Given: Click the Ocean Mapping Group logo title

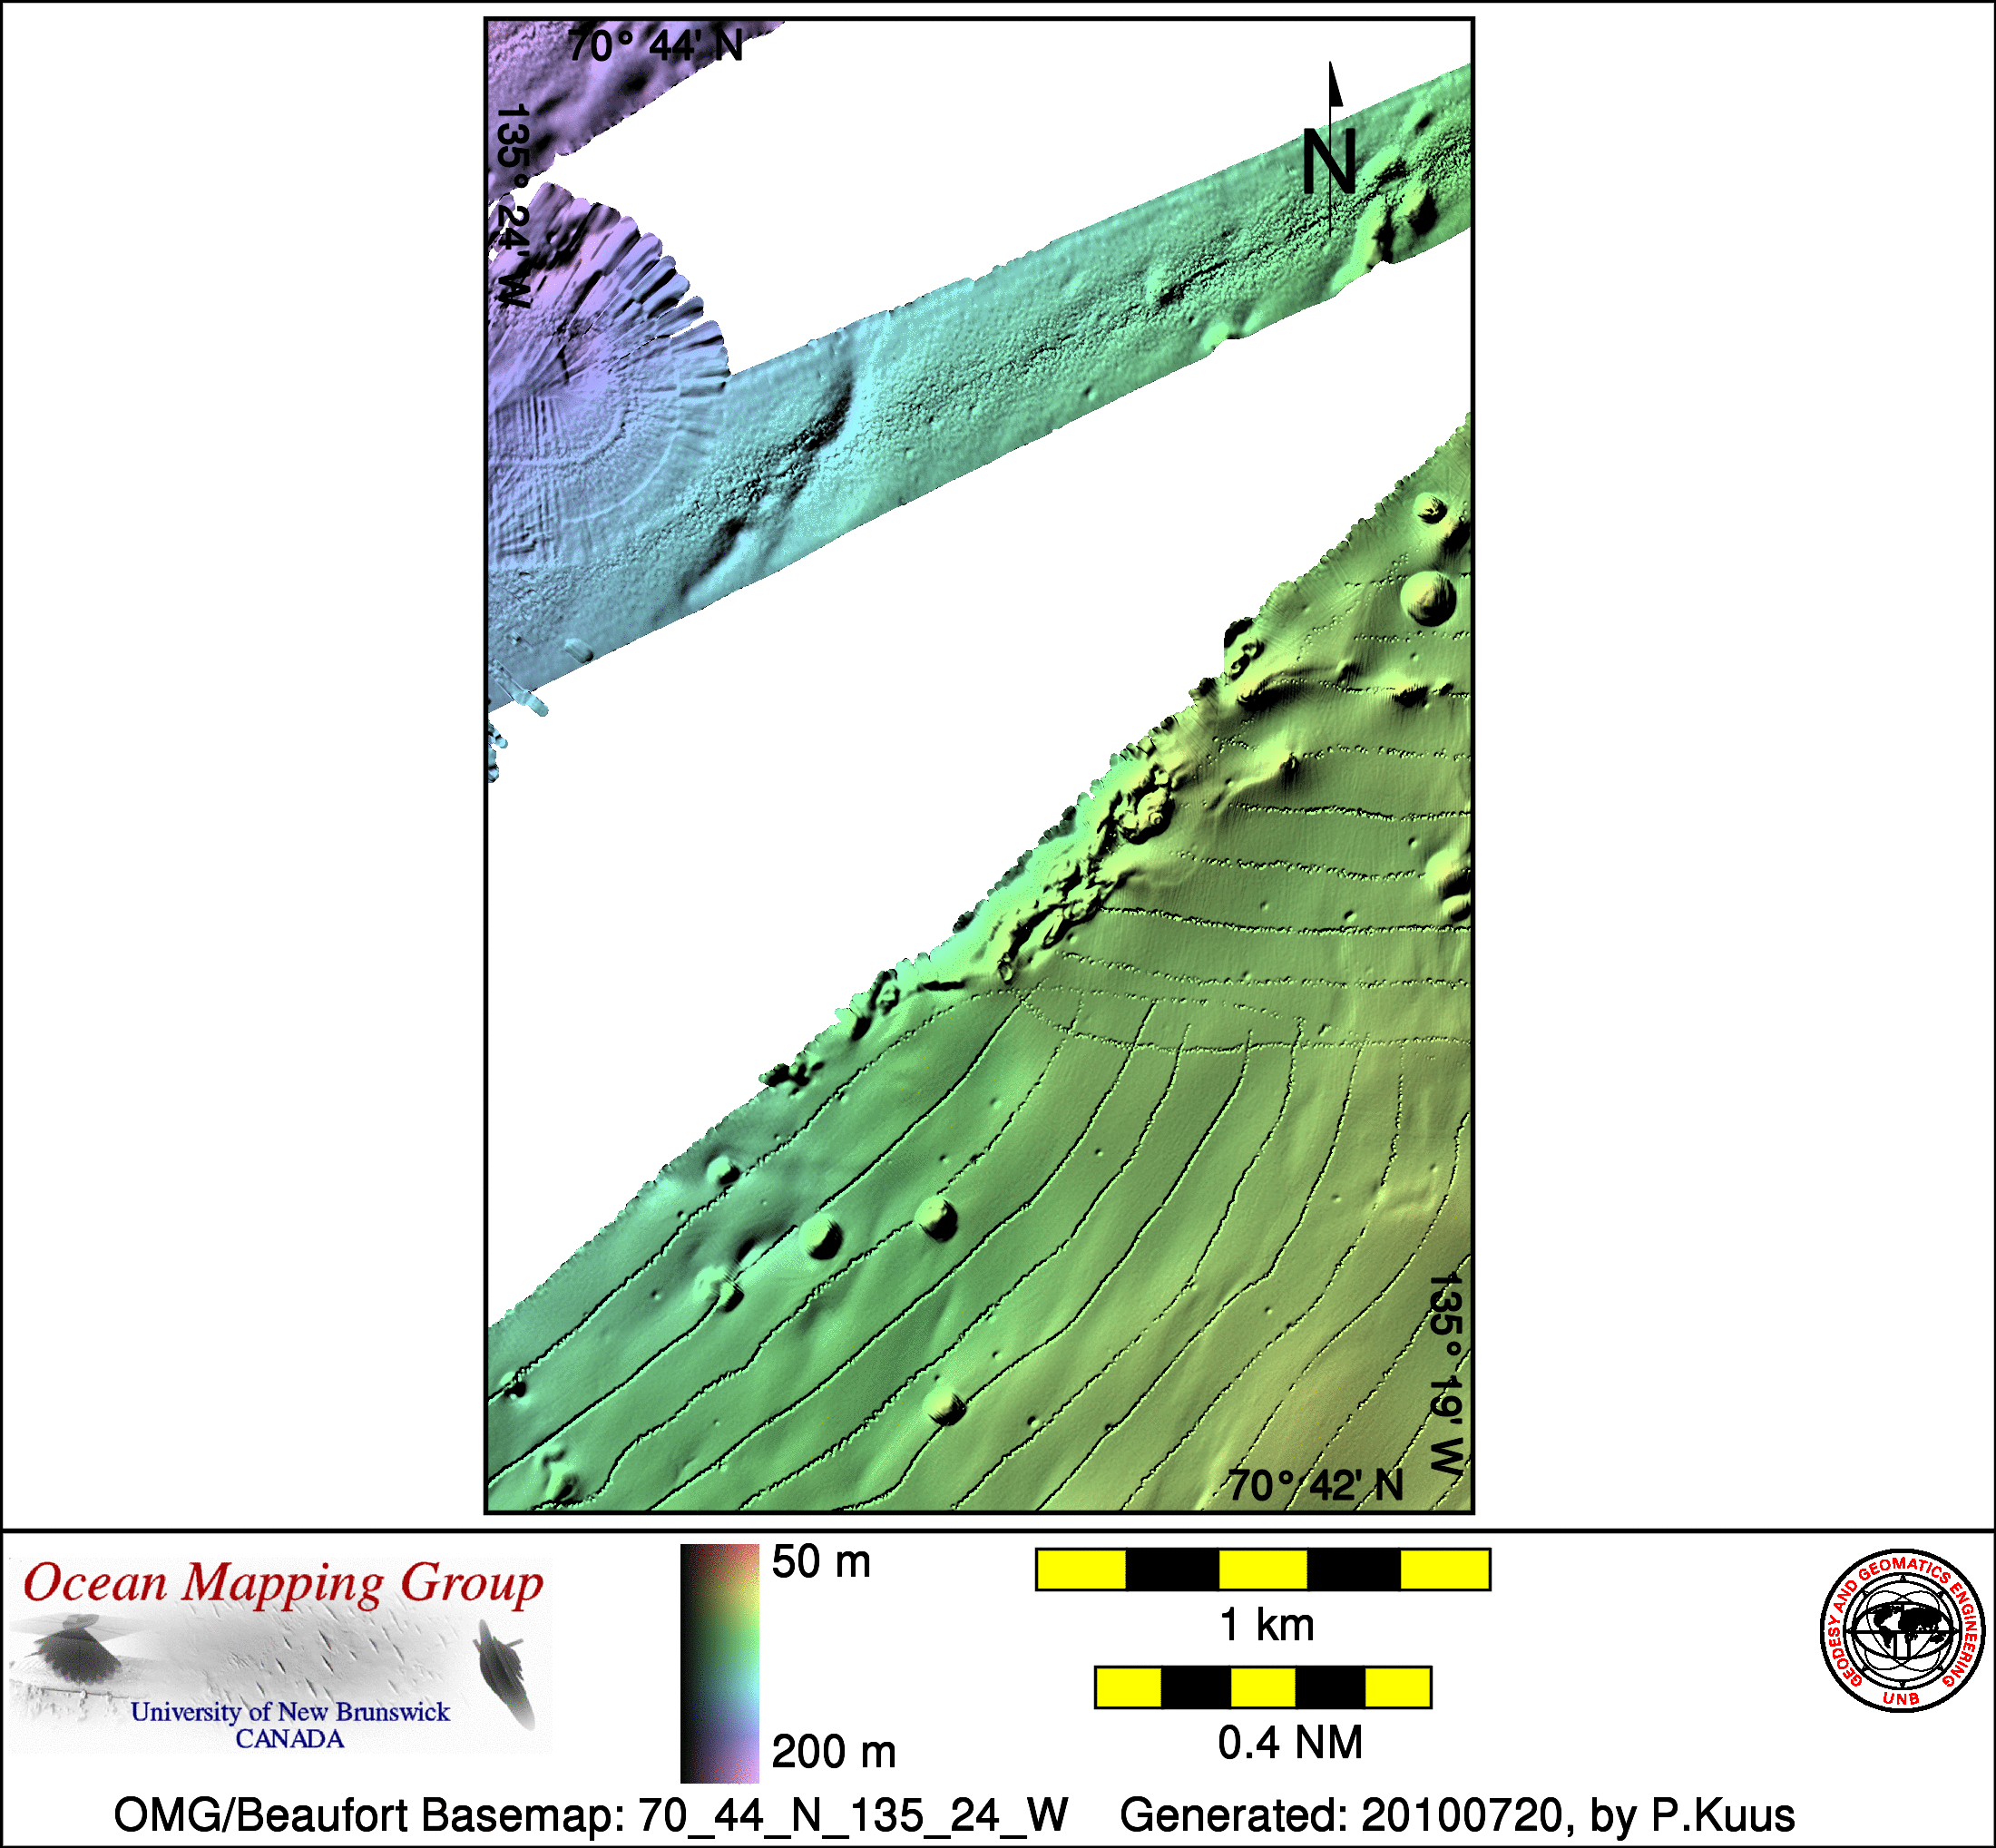Looking at the screenshot, I should (x=284, y=1585).
